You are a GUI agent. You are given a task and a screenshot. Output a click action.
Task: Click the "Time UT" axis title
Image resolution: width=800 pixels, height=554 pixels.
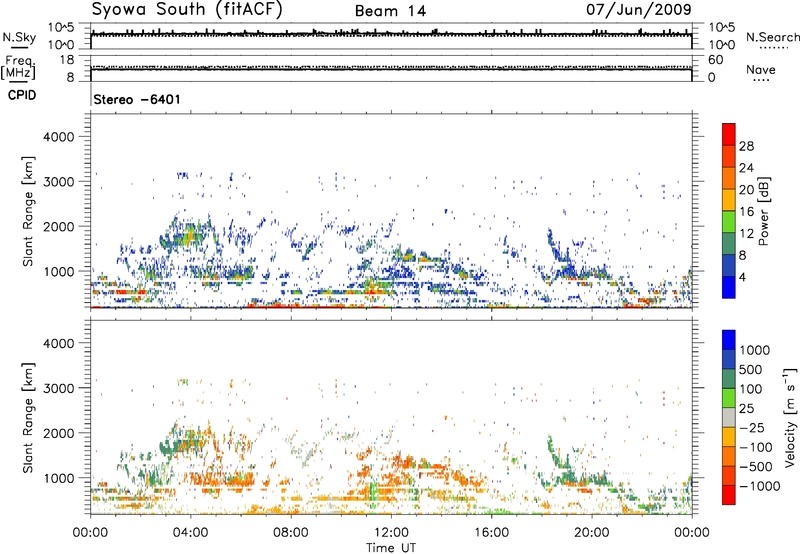pyautogui.click(x=391, y=548)
